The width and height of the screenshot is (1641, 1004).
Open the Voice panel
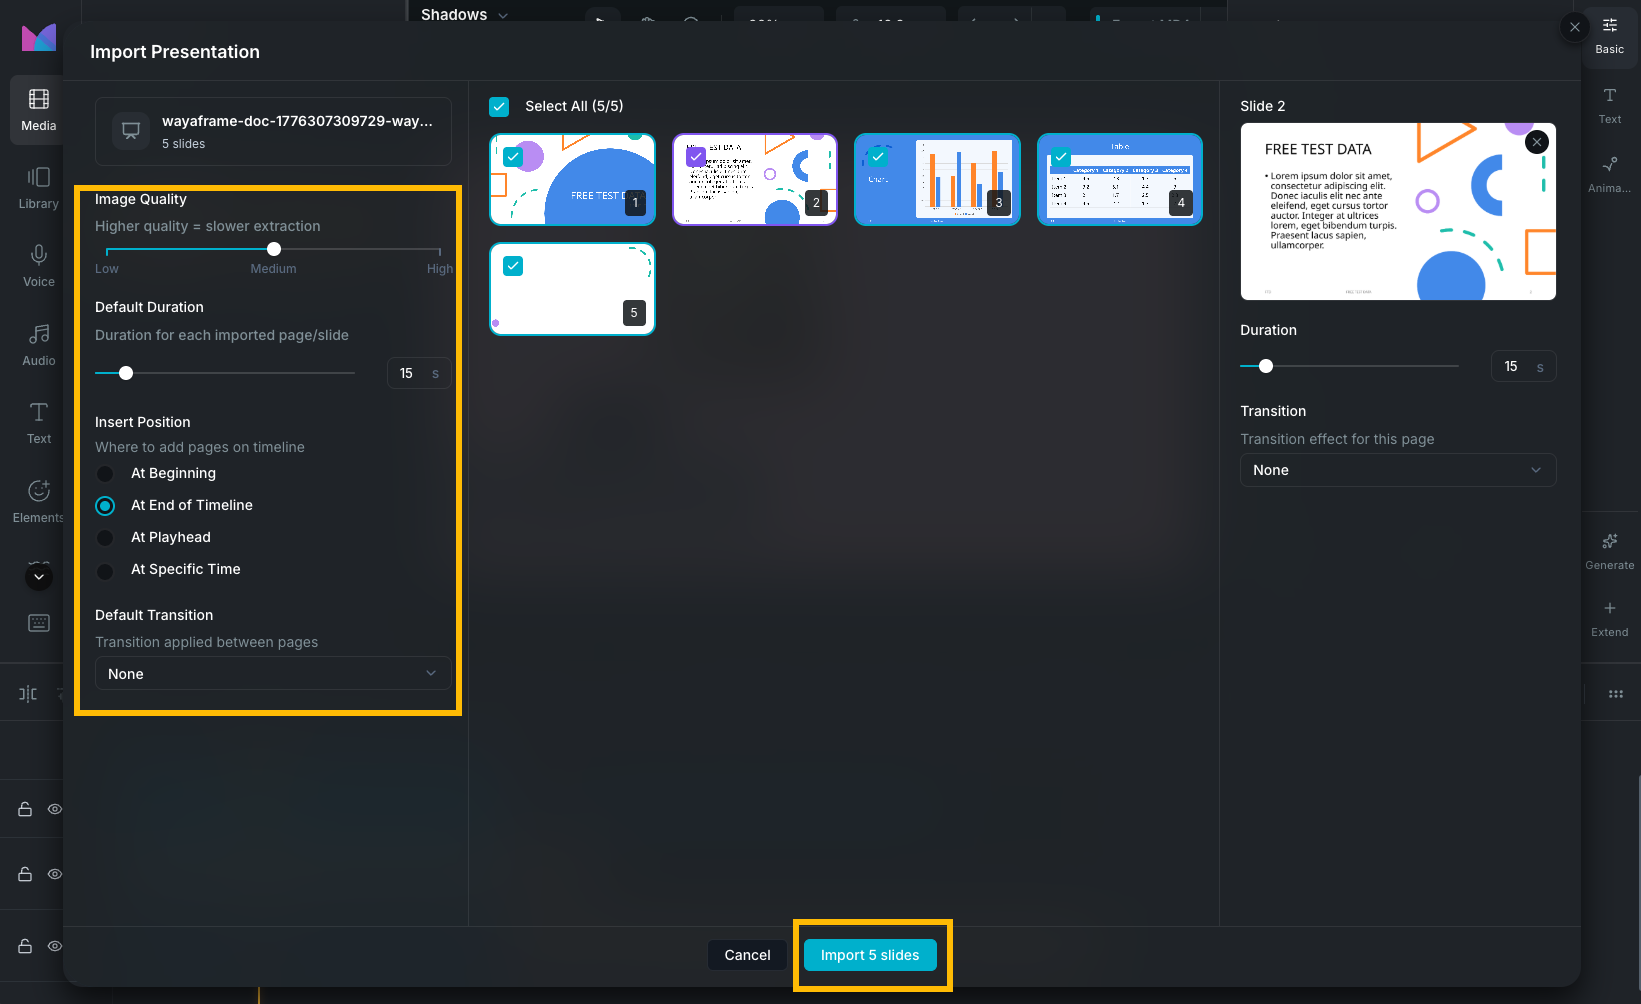(38, 263)
